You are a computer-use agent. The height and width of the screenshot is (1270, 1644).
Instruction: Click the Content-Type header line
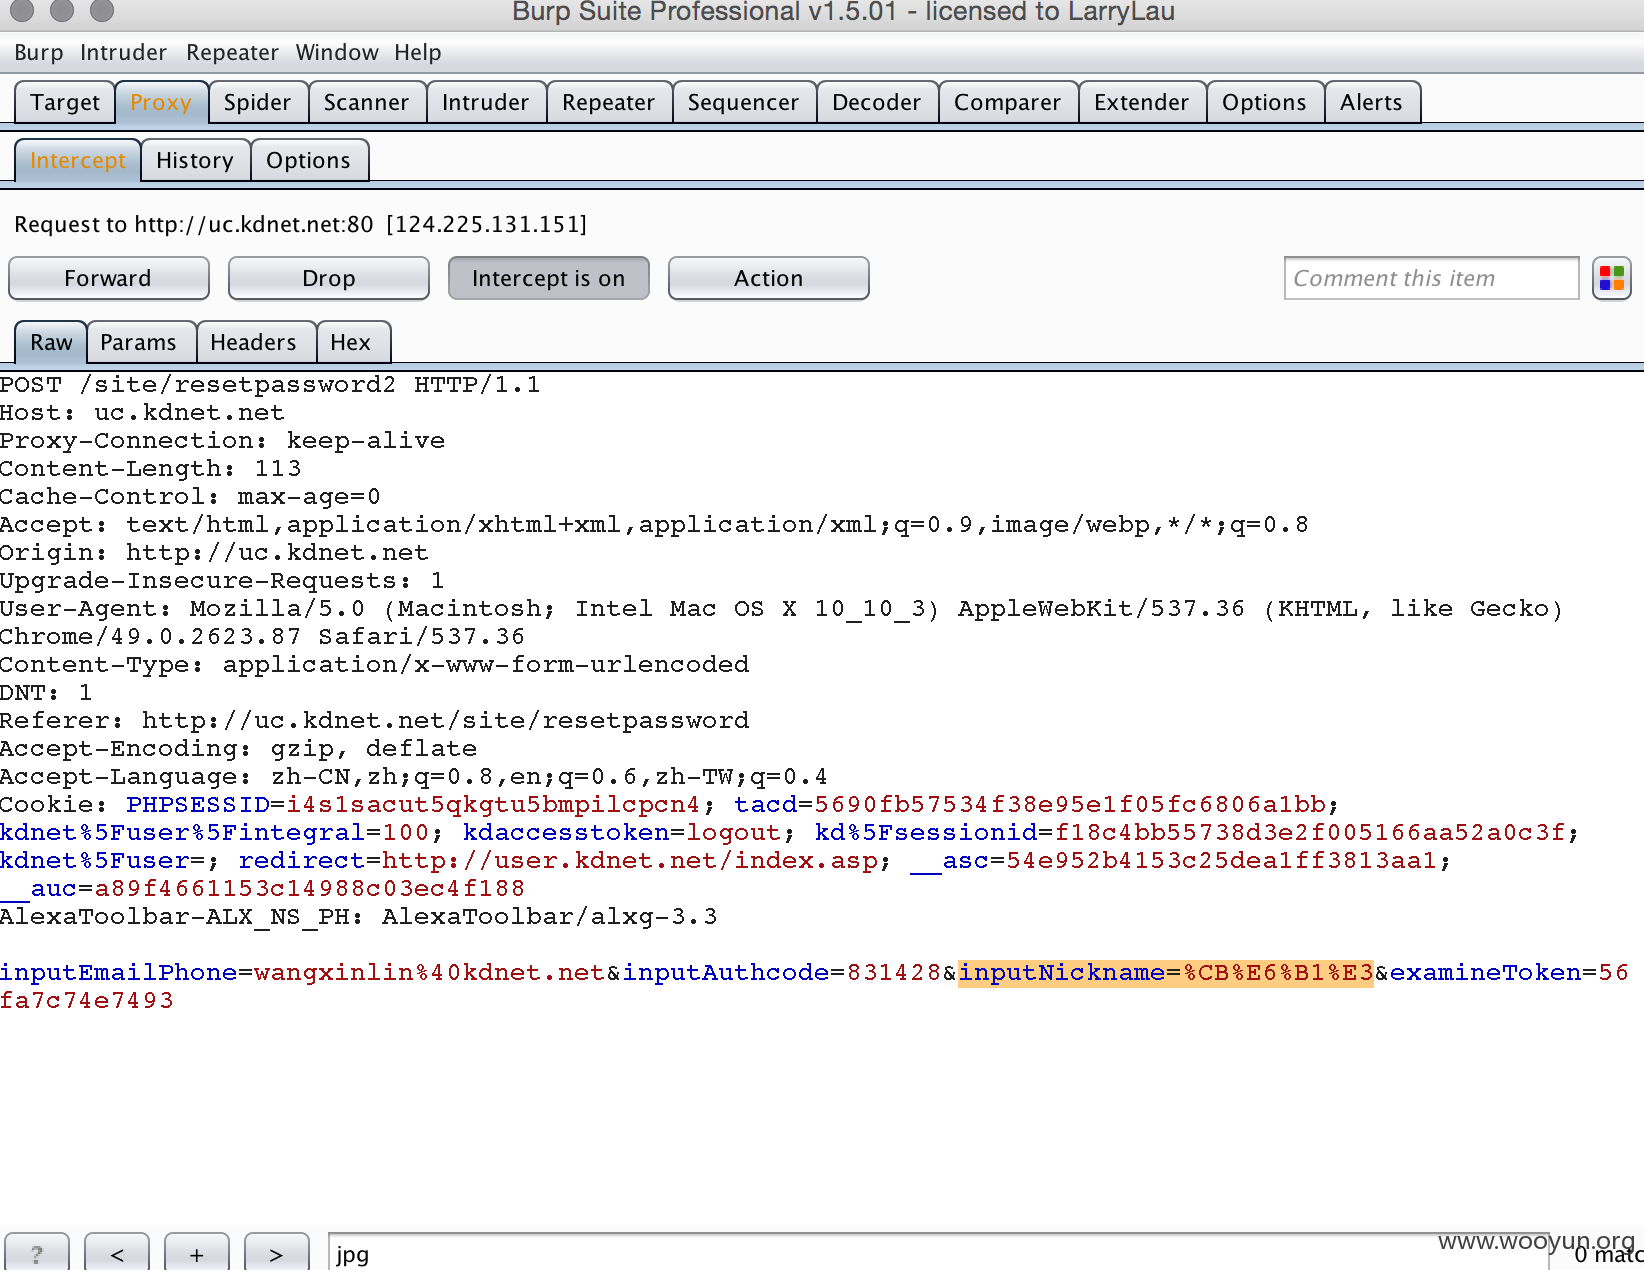pos(374,664)
